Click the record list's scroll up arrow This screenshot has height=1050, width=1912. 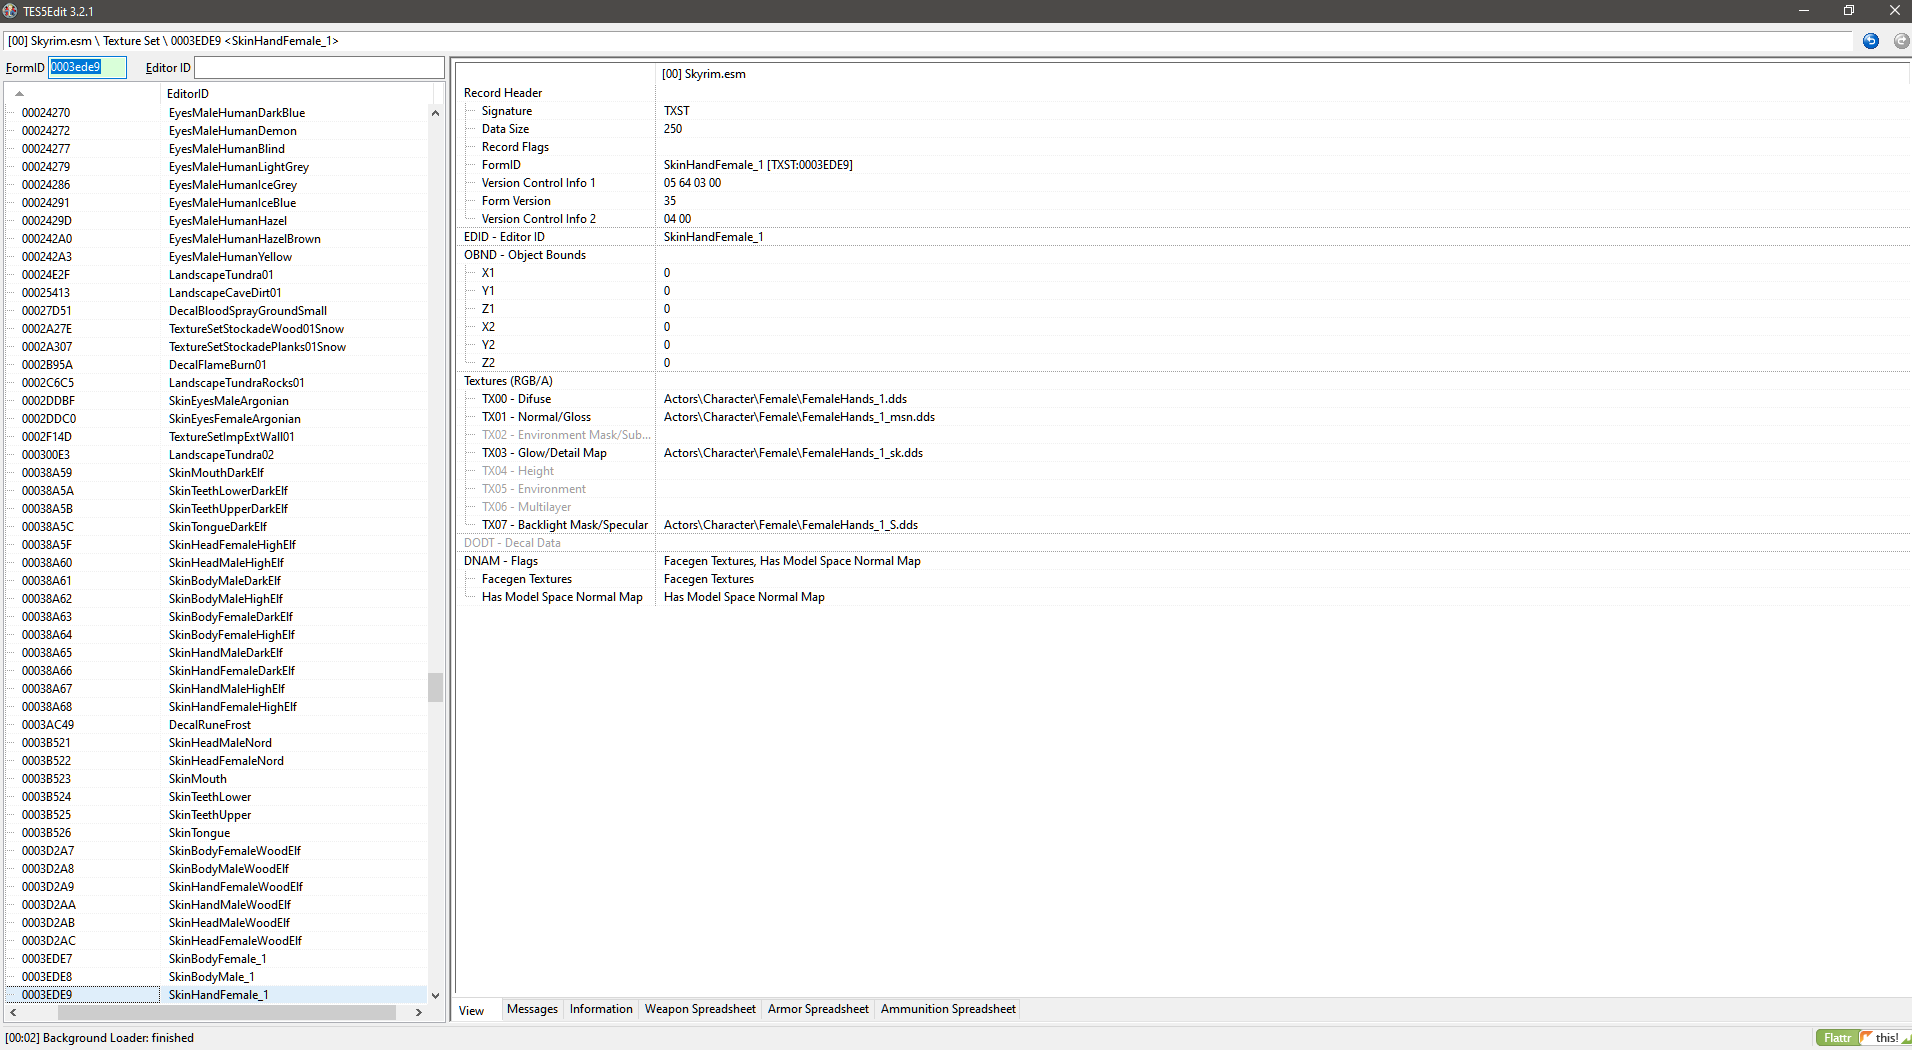tap(435, 113)
